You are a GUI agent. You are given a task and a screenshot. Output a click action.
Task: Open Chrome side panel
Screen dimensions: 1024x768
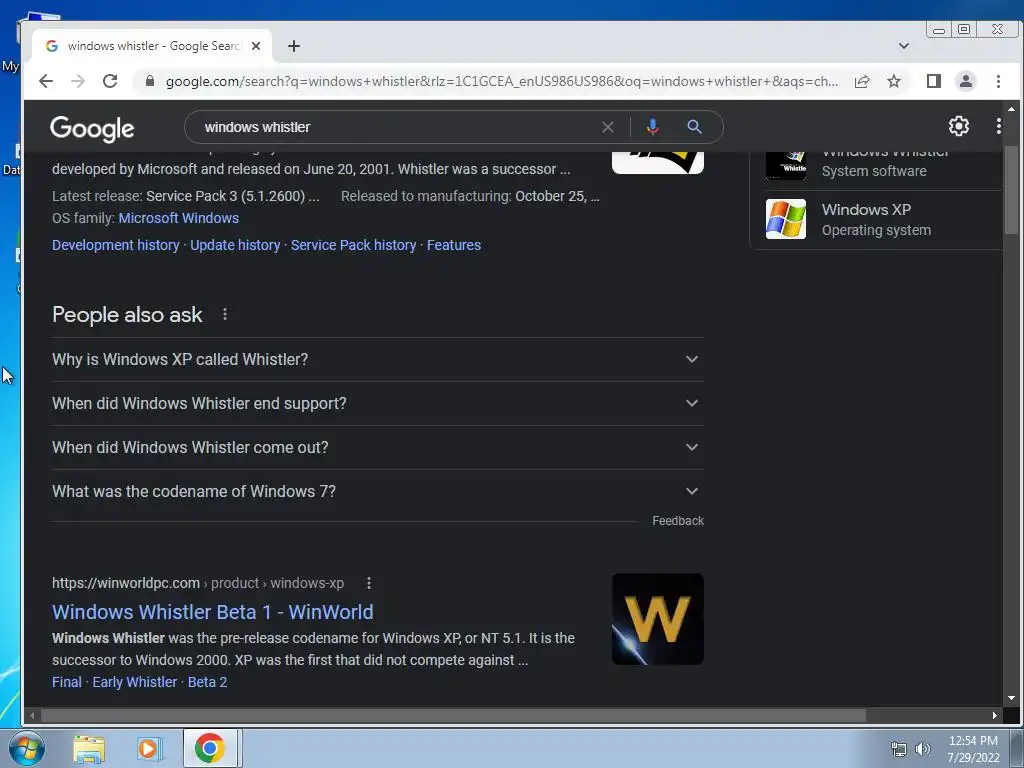934,81
